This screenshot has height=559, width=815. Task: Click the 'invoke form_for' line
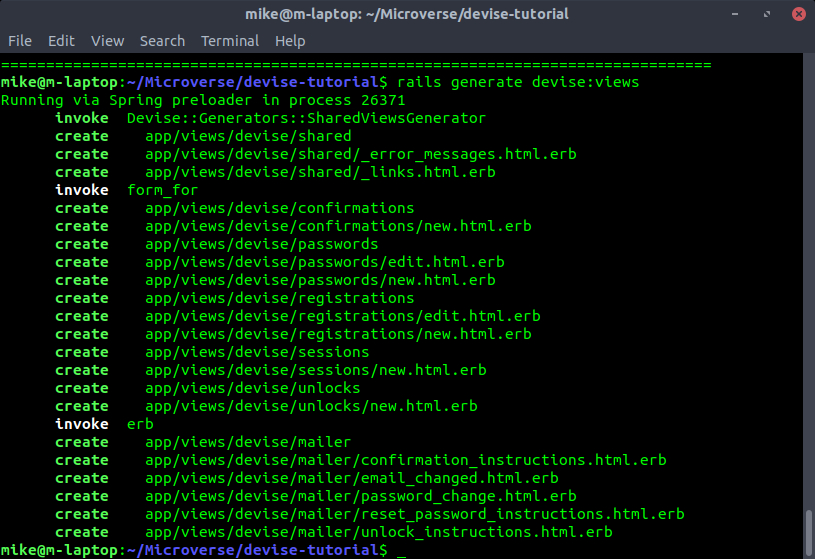point(127,190)
